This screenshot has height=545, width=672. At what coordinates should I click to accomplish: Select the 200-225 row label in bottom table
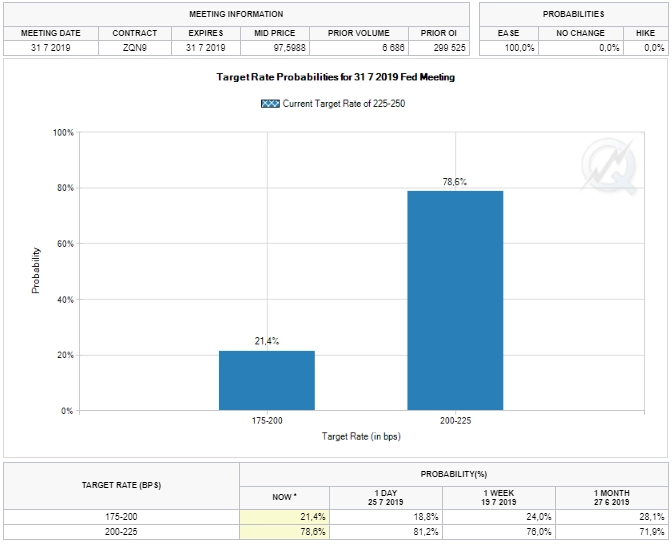tap(121, 532)
